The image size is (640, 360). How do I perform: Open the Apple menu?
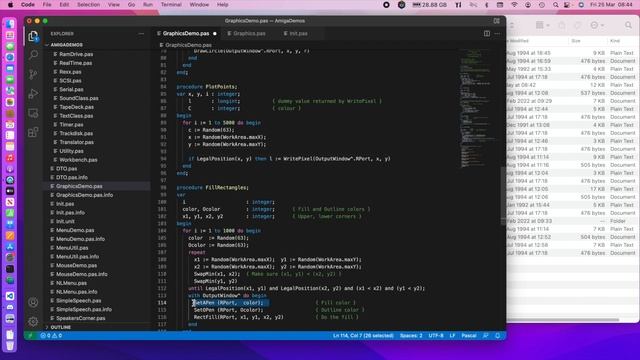point(10,5)
